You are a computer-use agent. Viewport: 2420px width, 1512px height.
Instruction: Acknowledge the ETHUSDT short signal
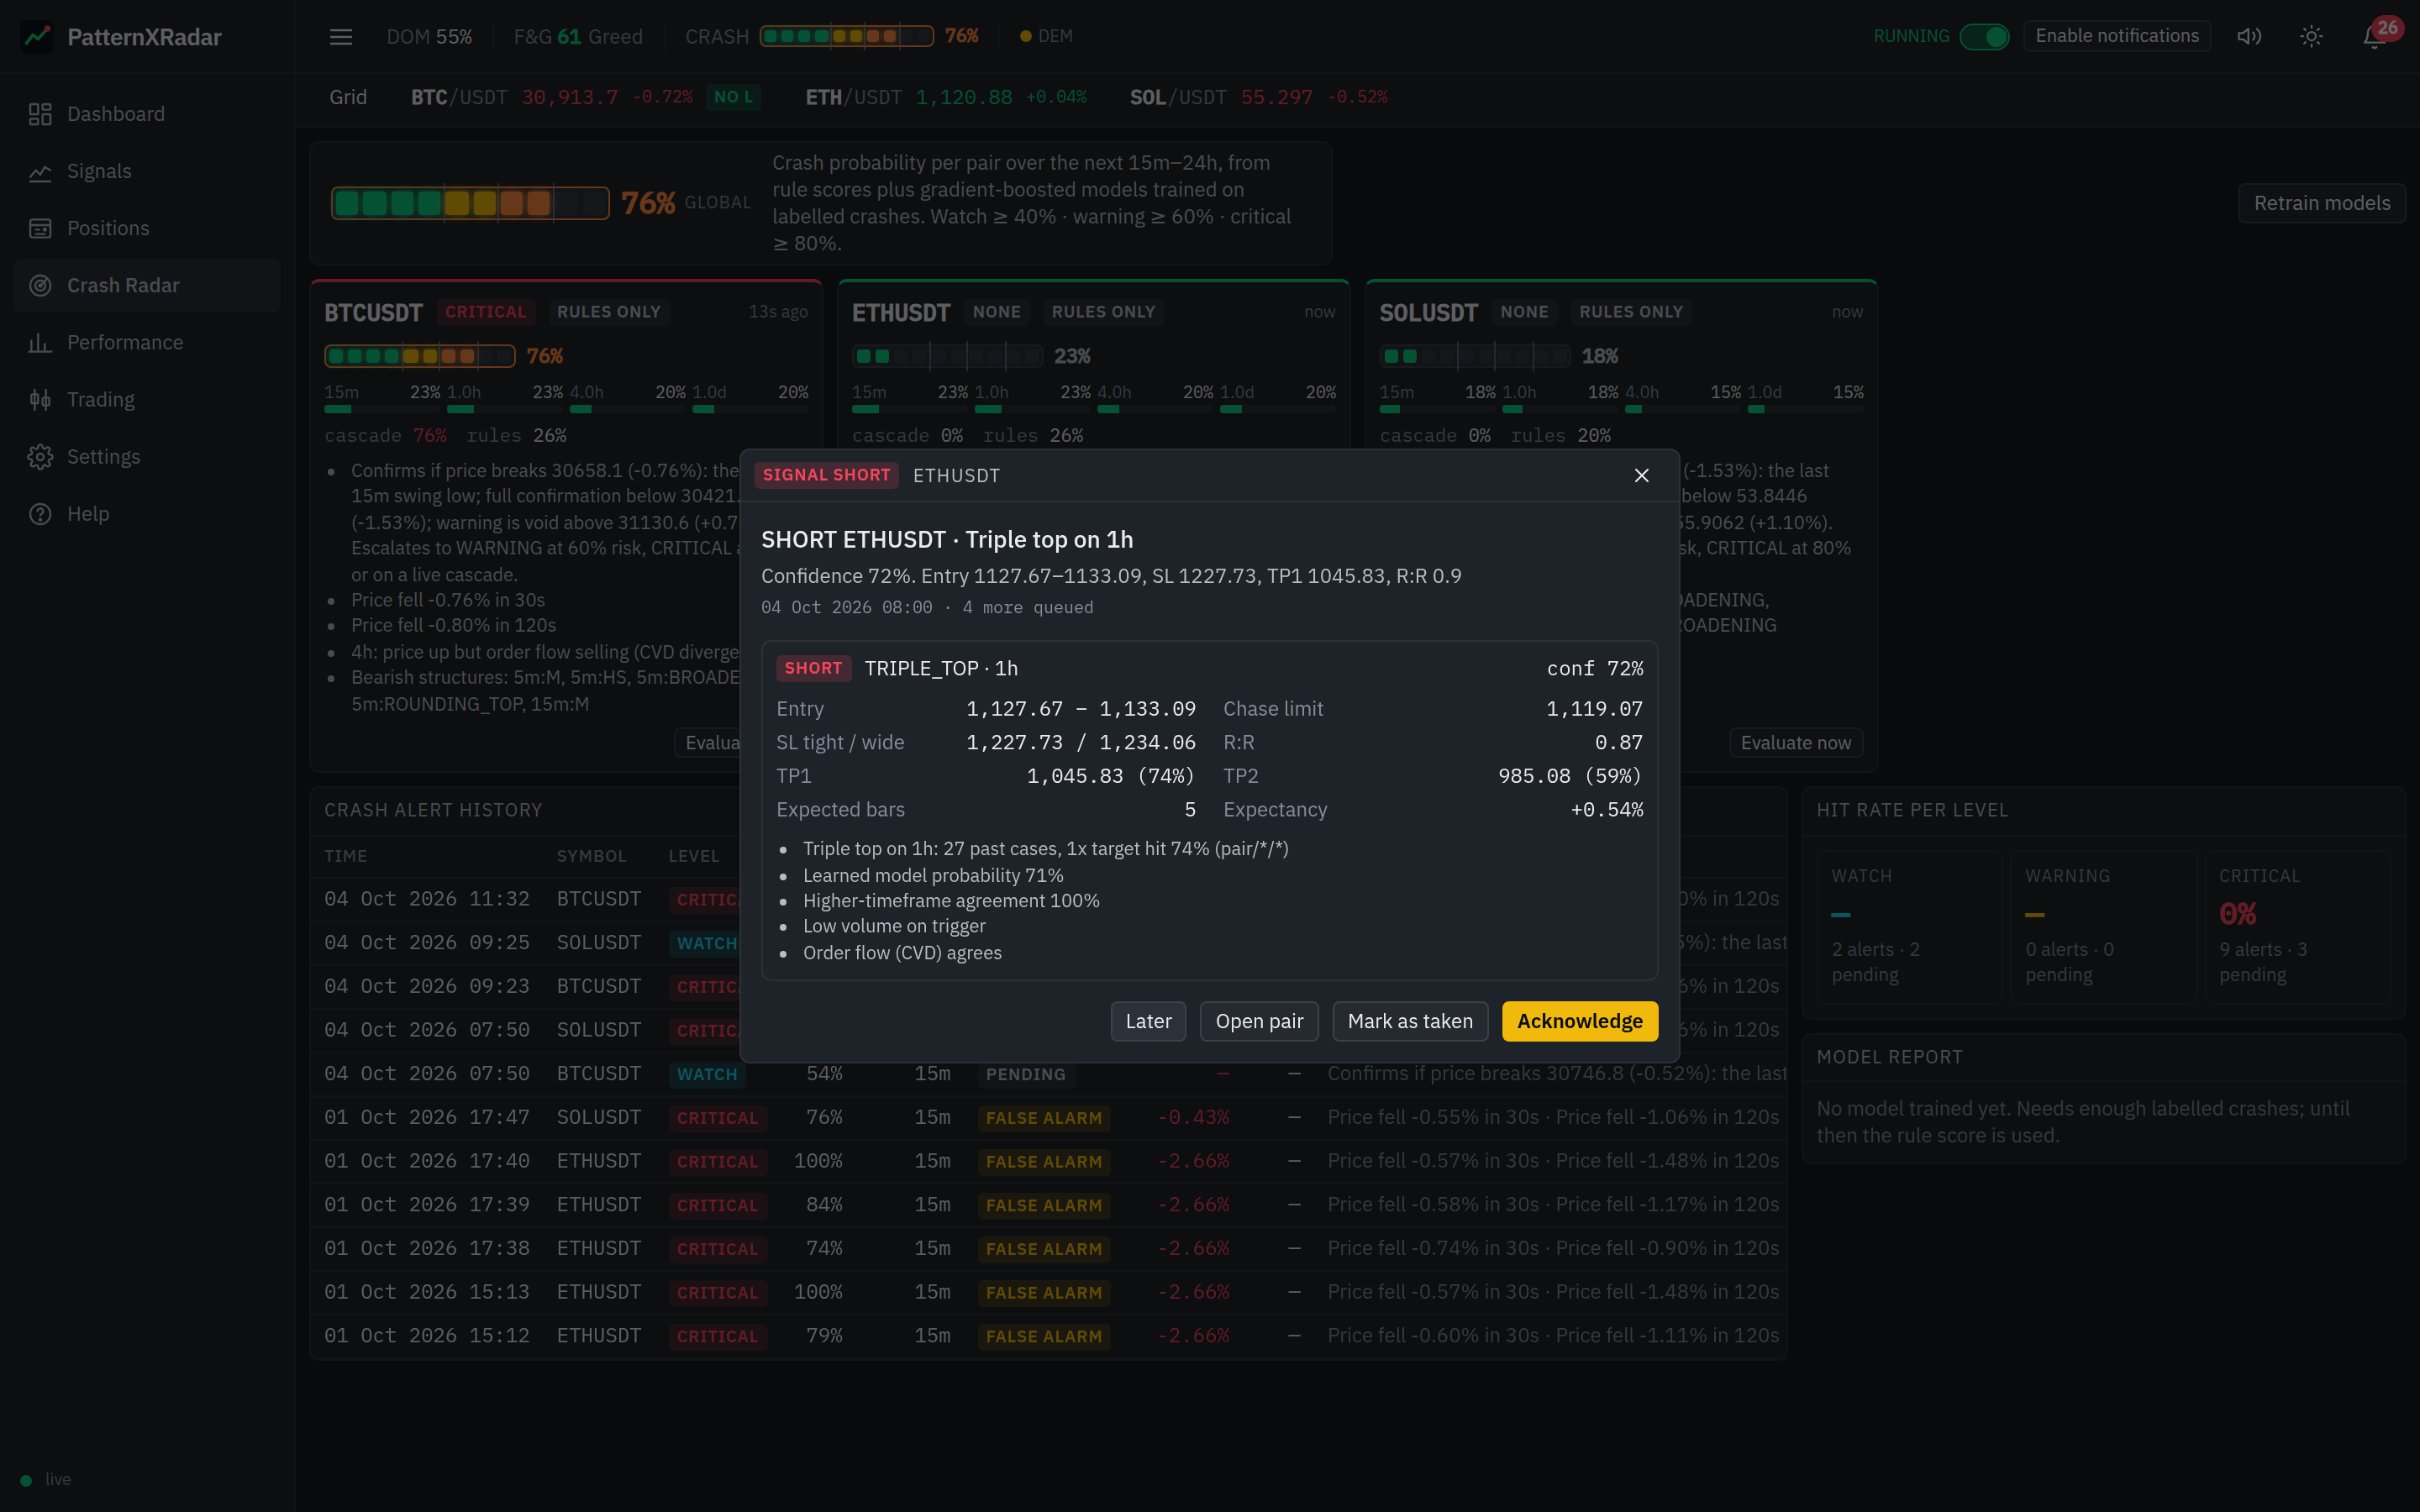(1579, 1021)
